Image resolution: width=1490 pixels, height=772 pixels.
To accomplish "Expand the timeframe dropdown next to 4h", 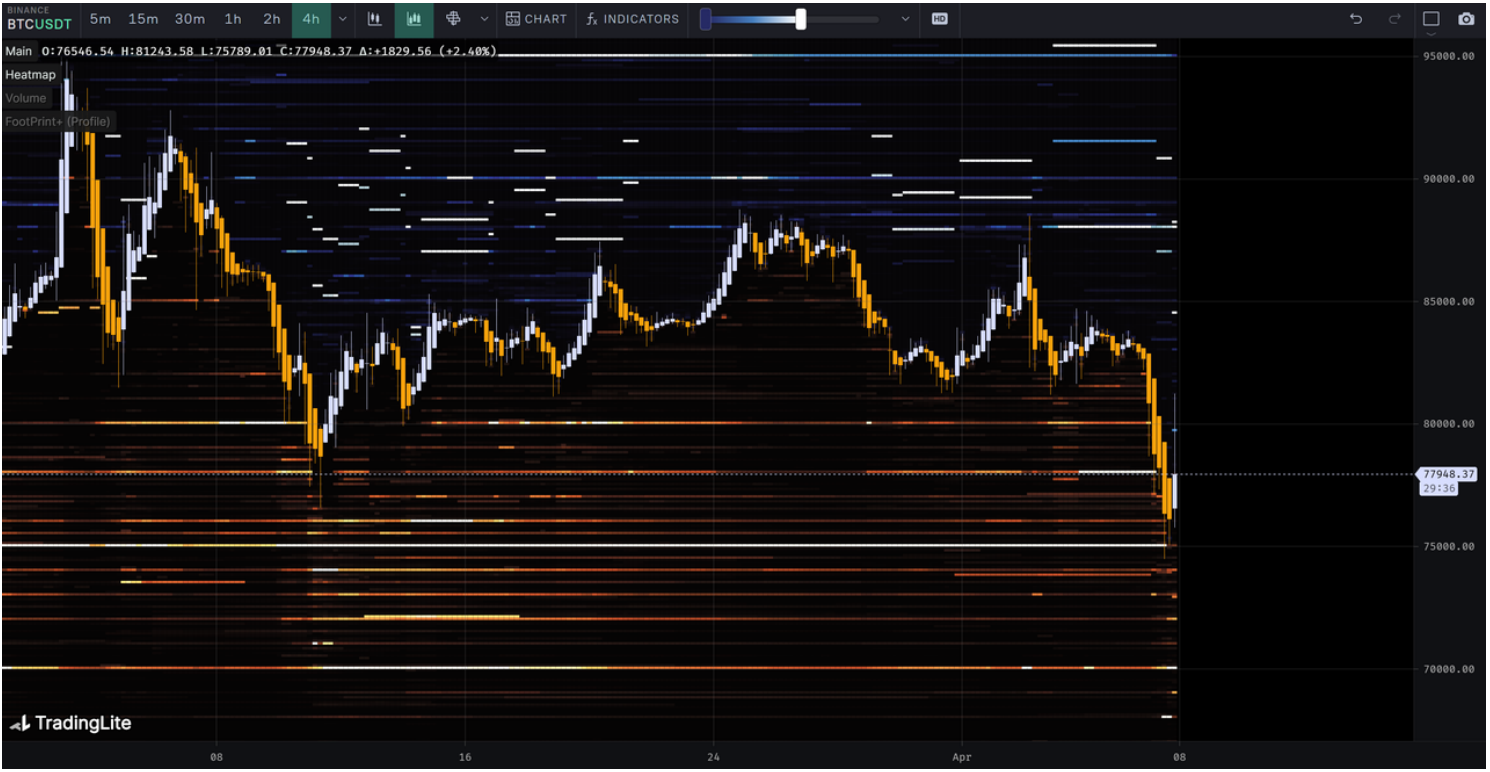I will (x=343, y=19).
